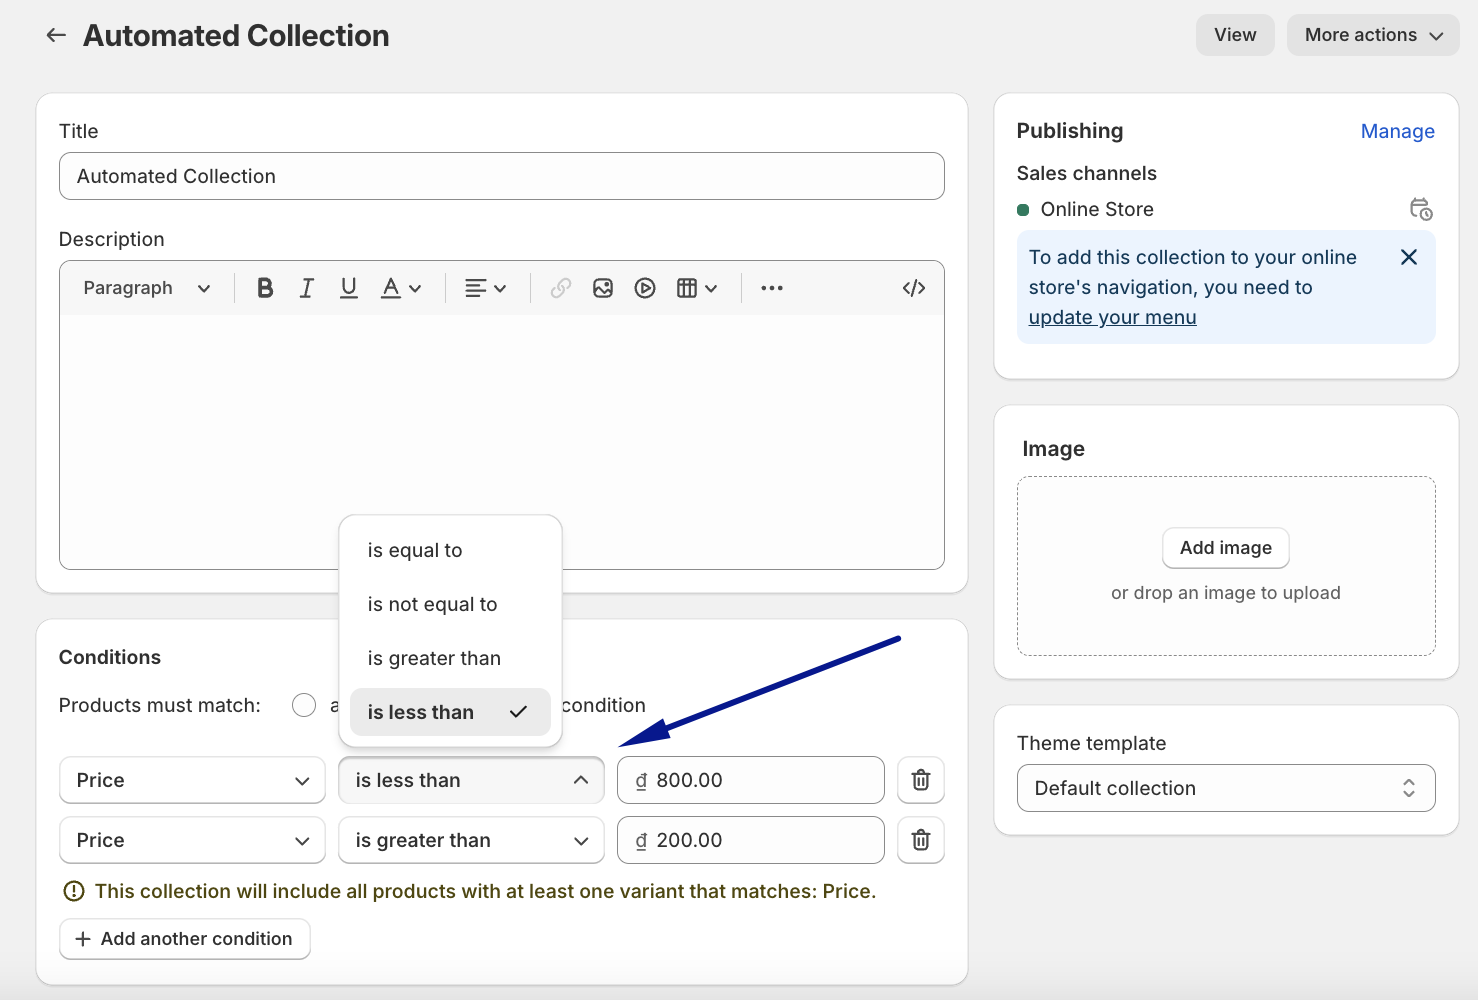This screenshot has width=1478, height=1000.
Task: Collapse the open 'is less than' operator dropdown
Action: (x=471, y=780)
